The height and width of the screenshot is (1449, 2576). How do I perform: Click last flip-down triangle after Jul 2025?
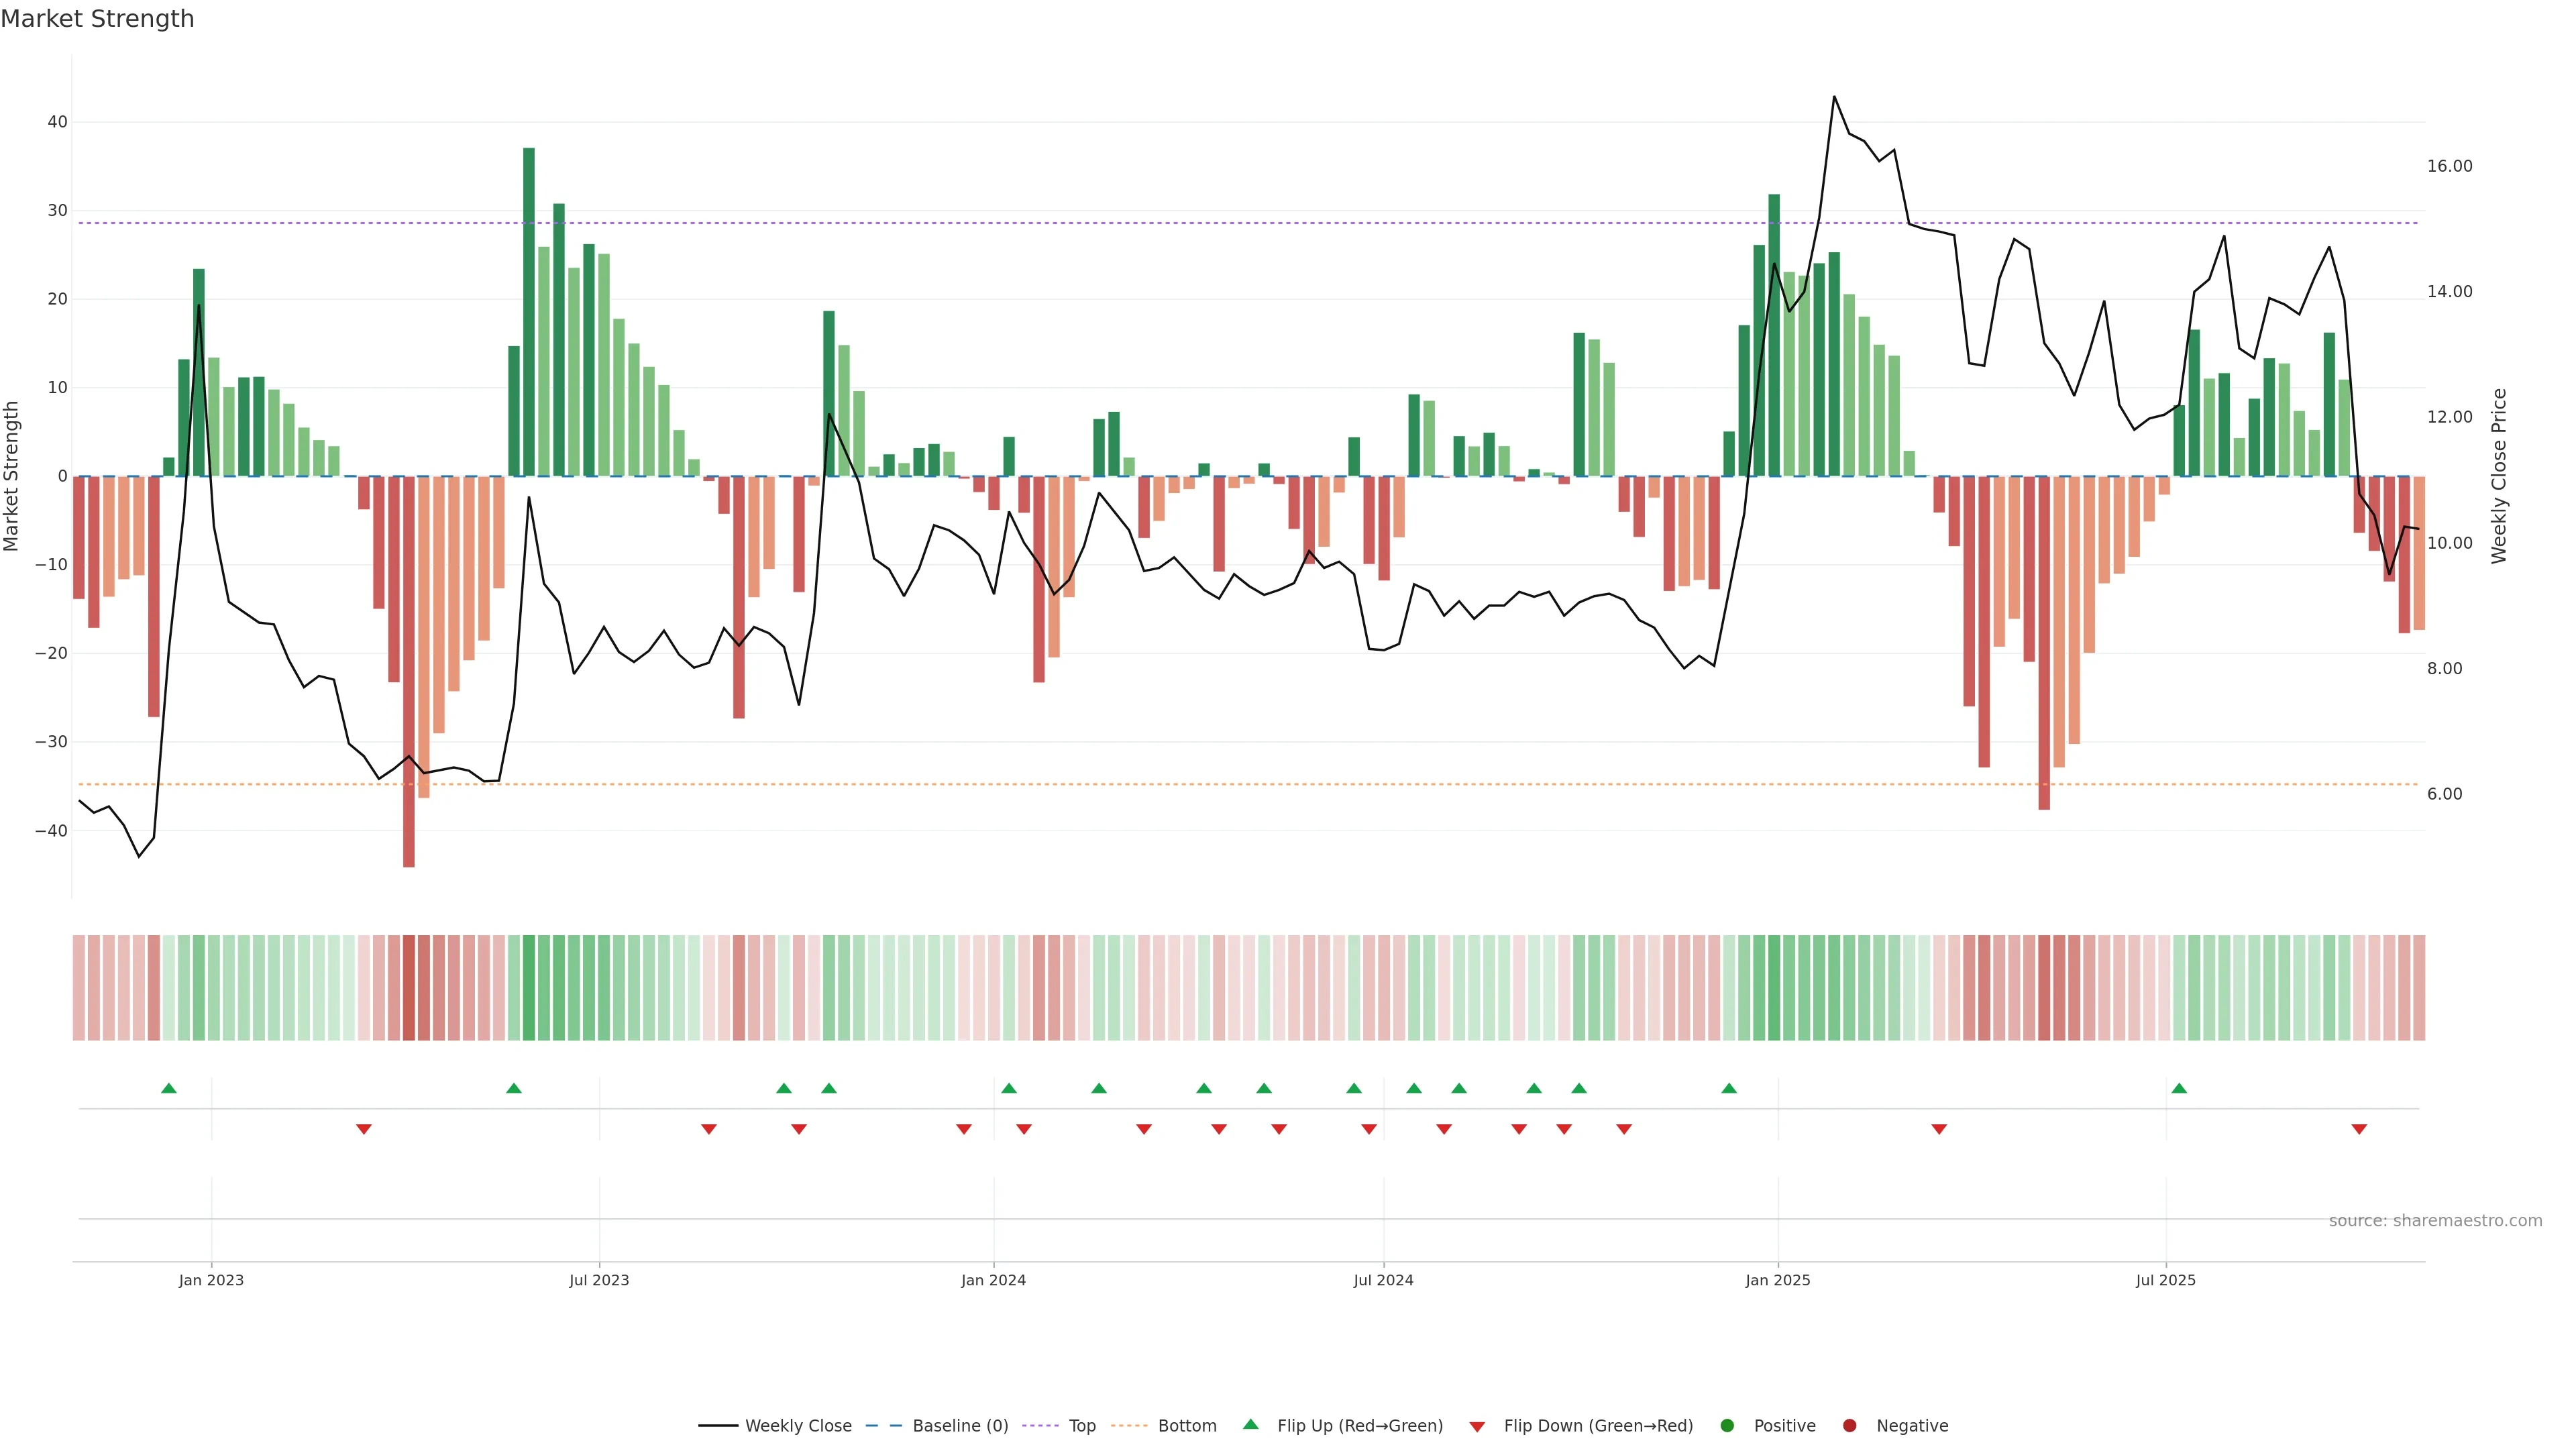[x=2359, y=1129]
